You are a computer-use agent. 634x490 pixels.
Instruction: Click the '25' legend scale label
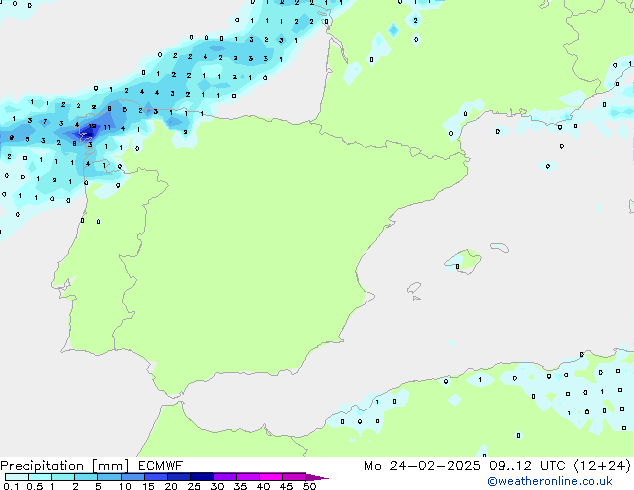[194, 486]
